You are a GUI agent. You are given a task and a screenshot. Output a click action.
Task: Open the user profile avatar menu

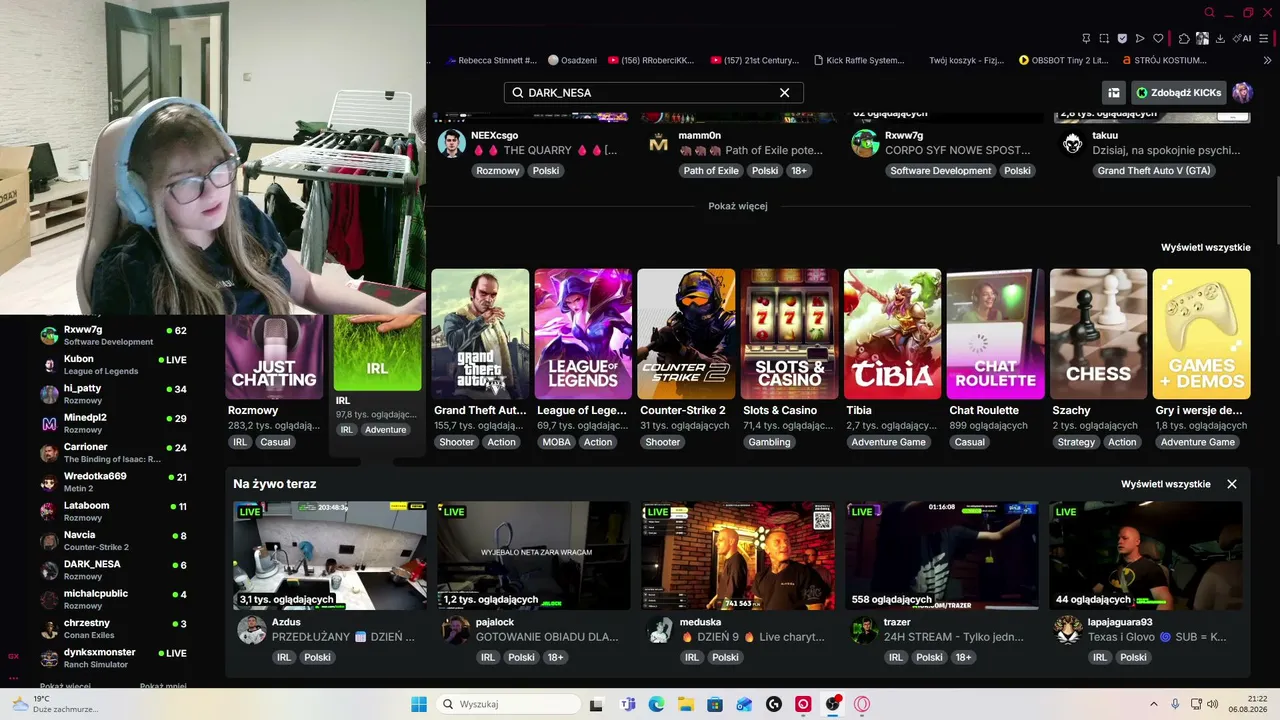coord(1242,93)
